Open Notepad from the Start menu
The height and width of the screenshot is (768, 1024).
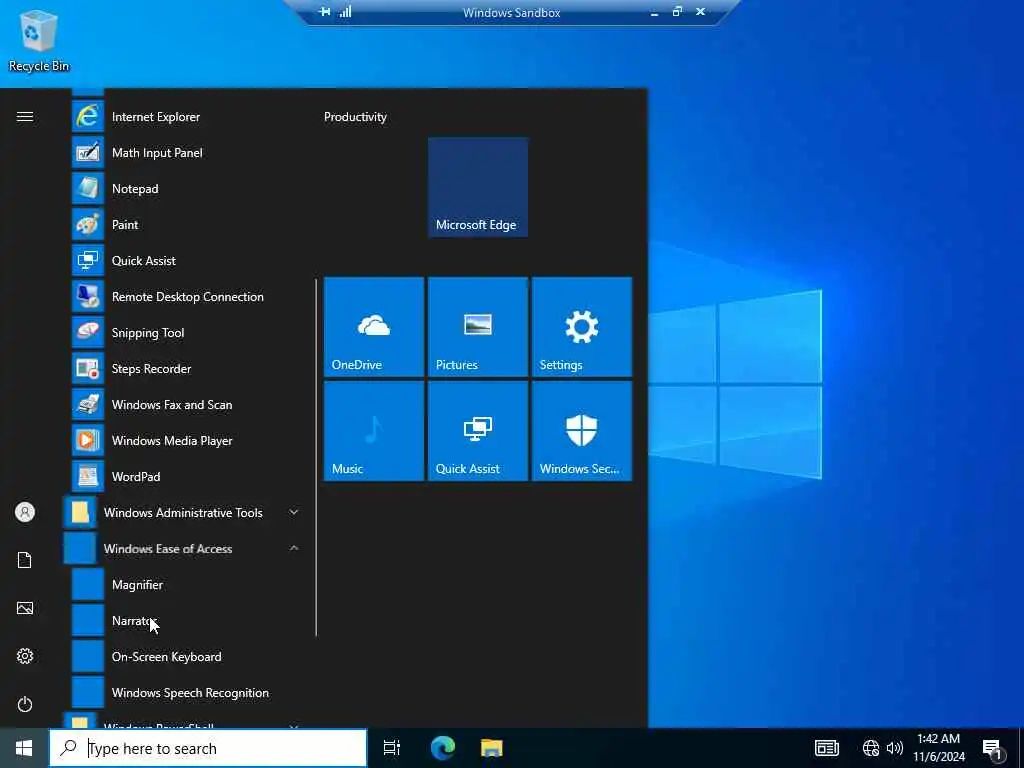186,189
